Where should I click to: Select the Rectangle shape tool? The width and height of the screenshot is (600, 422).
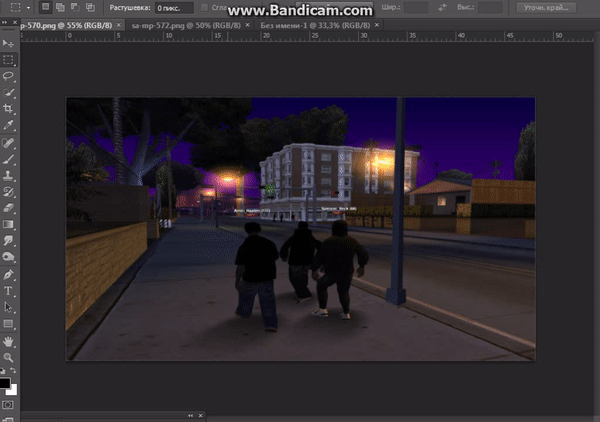click(8, 324)
